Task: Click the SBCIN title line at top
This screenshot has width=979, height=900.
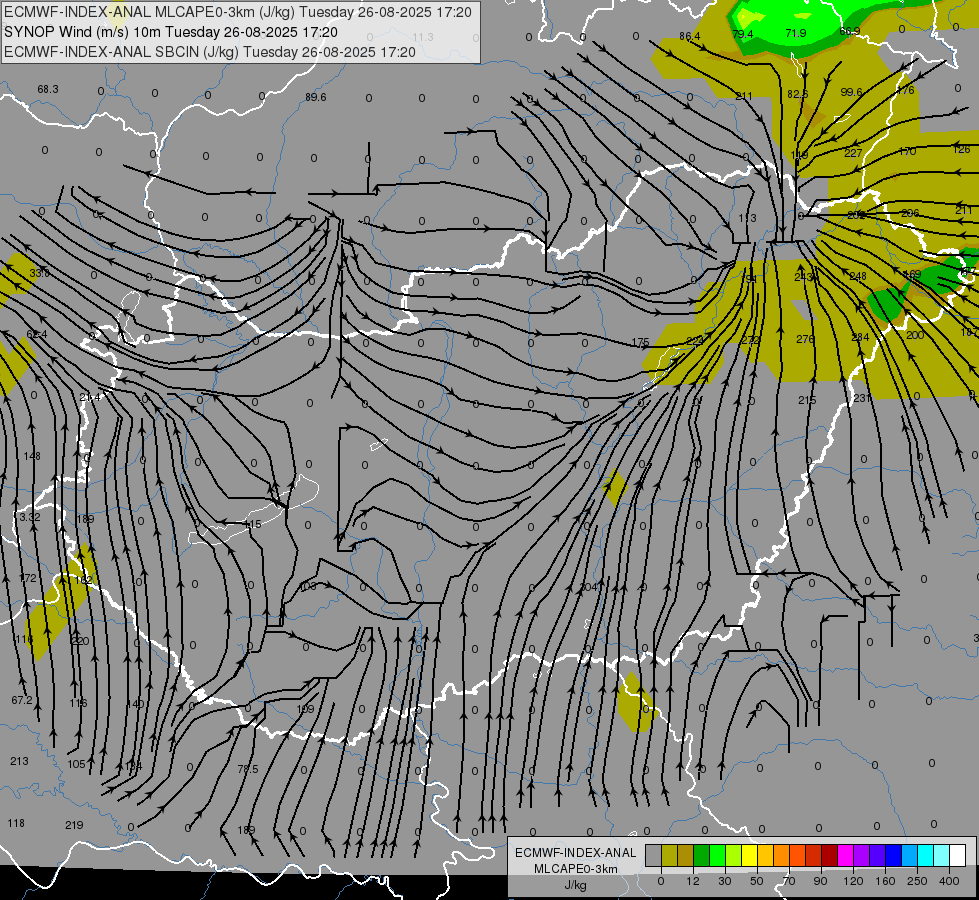Action: coord(209,52)
